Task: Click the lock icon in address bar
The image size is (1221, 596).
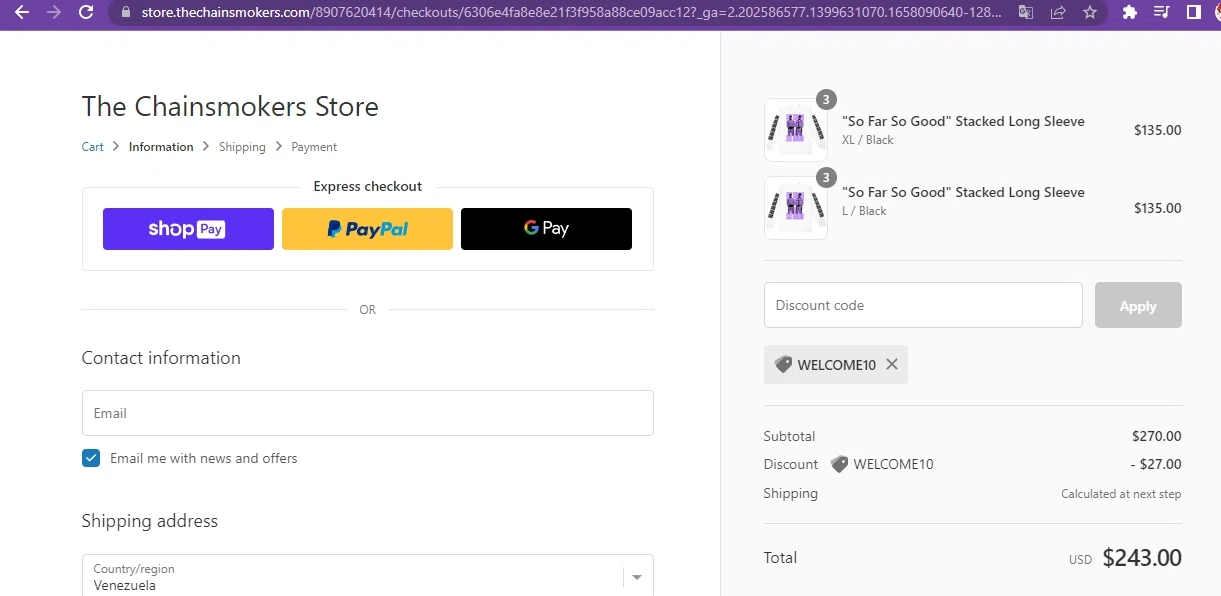Action: click(126, 13)
